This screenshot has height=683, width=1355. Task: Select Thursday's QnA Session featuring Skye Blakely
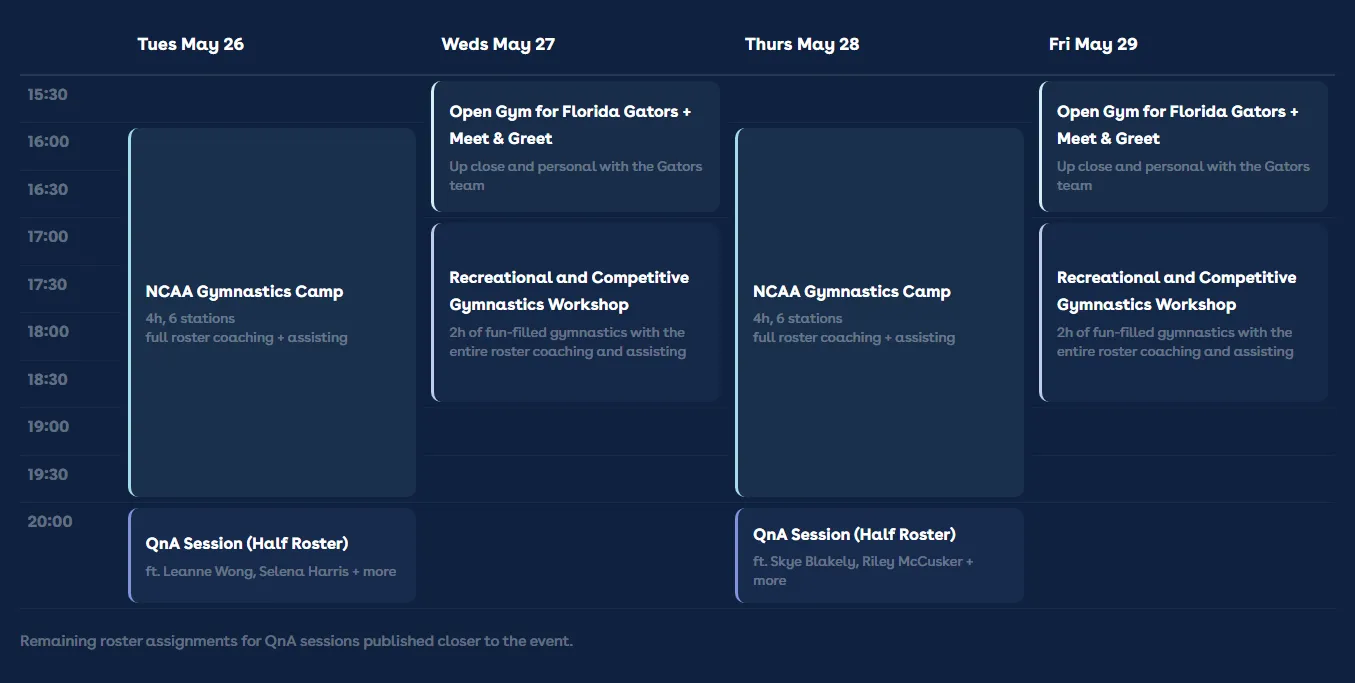tap(878, 555)
